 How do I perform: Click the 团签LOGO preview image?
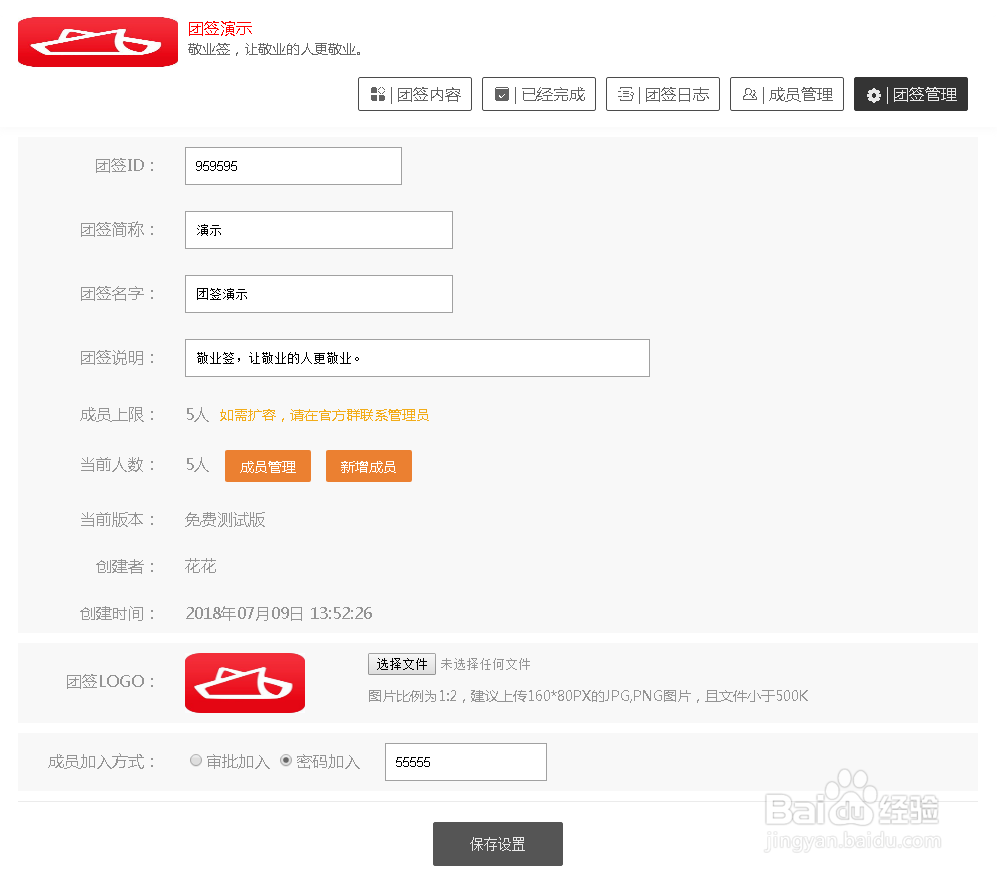coord(245,683)
